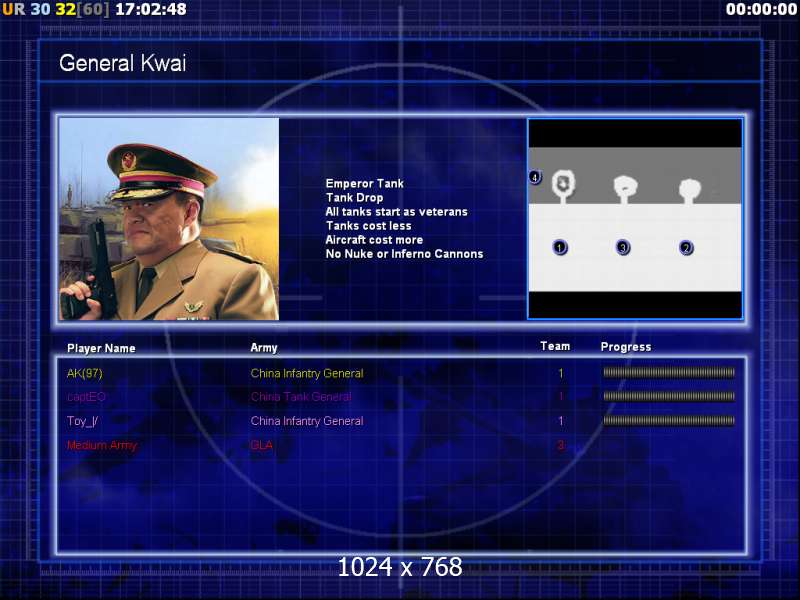Viewport: 800px width, 600px height.
Task: Click the 00:00:00 timer
Action: pyautogui.click(x=761, y=9)
